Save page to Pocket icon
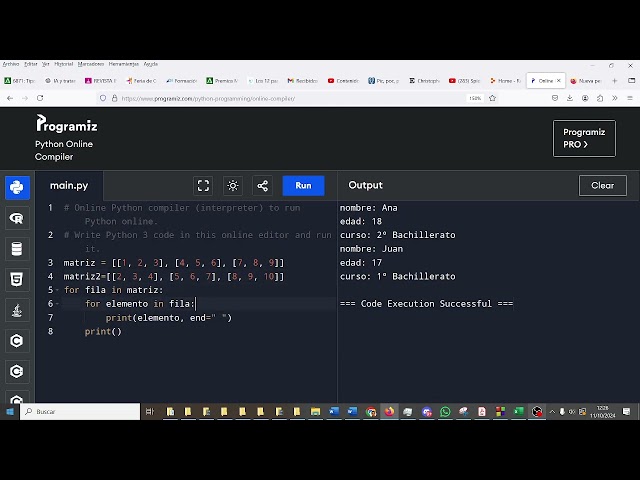 pos(555,98)
